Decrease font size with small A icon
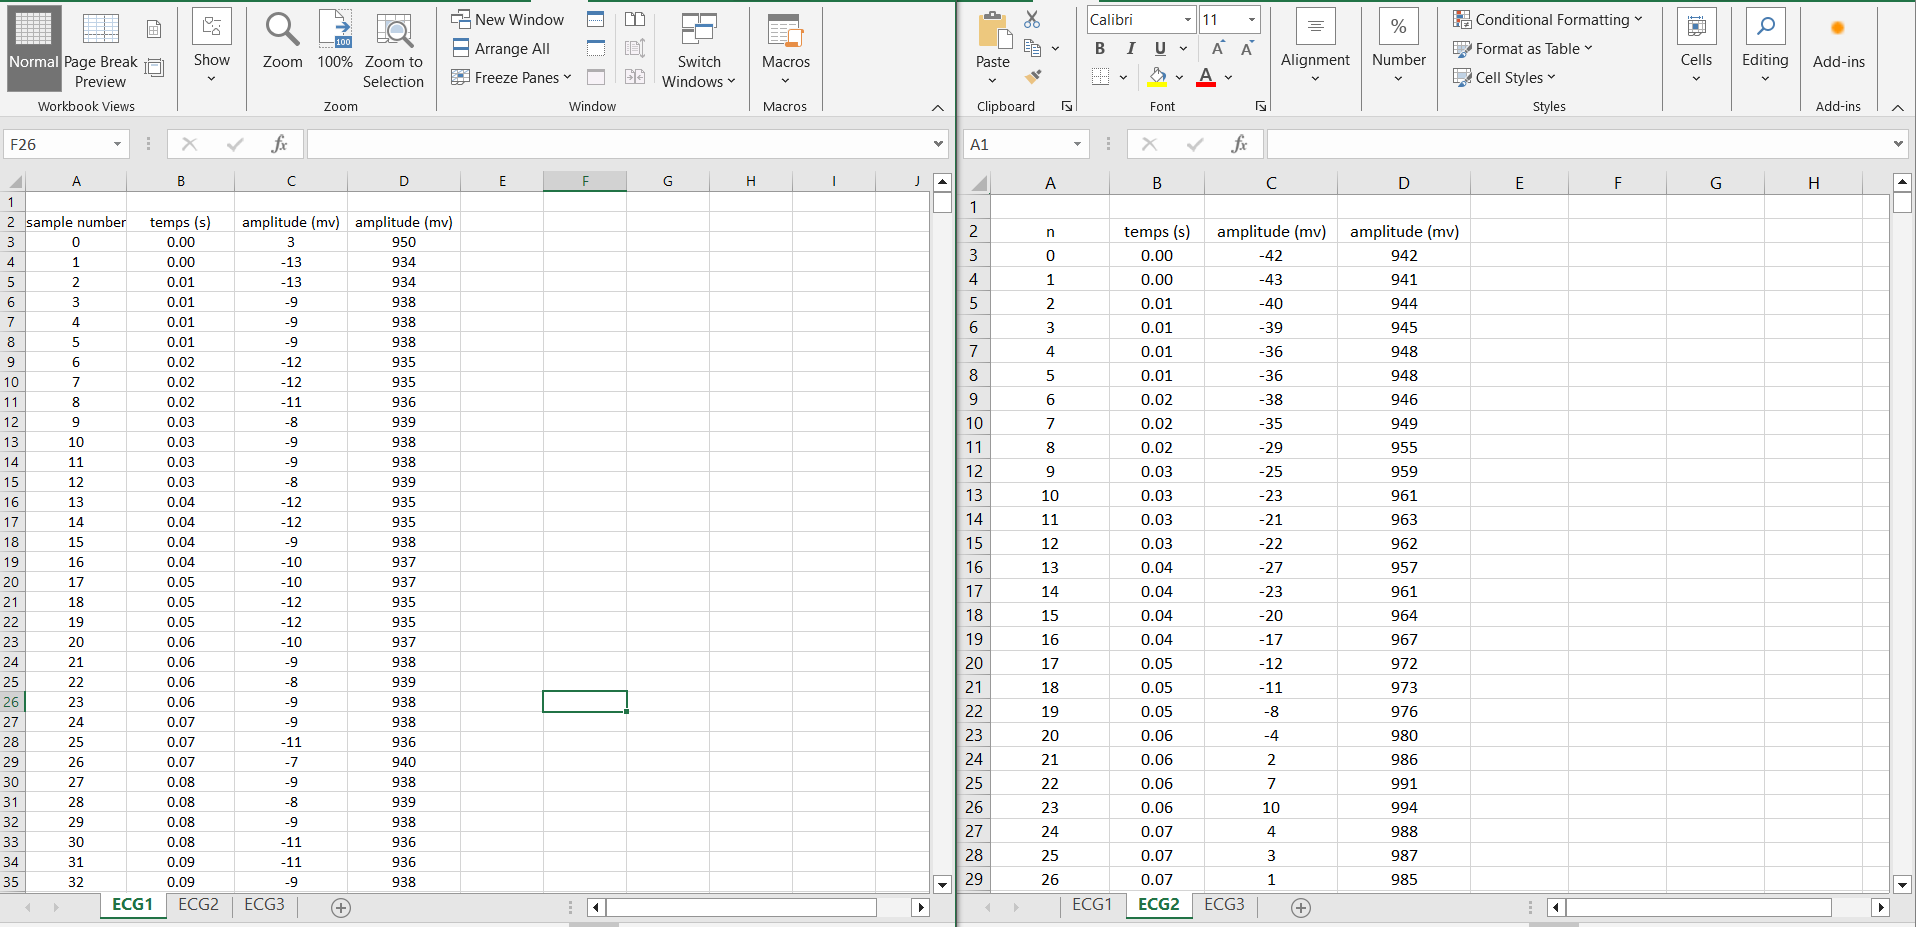Viewport: 1916px width, 927px height. tap(1247, 48)
